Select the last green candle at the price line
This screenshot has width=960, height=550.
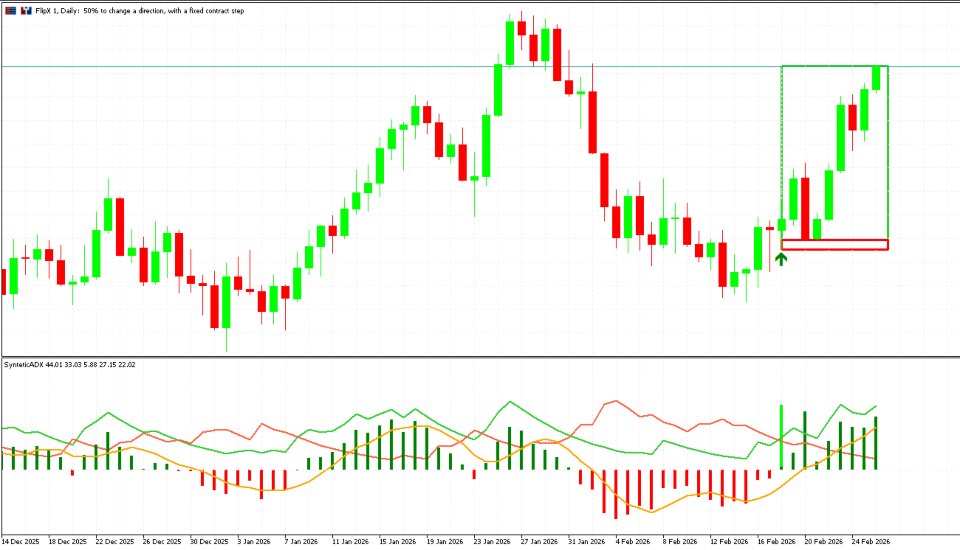tap(876, 78)
